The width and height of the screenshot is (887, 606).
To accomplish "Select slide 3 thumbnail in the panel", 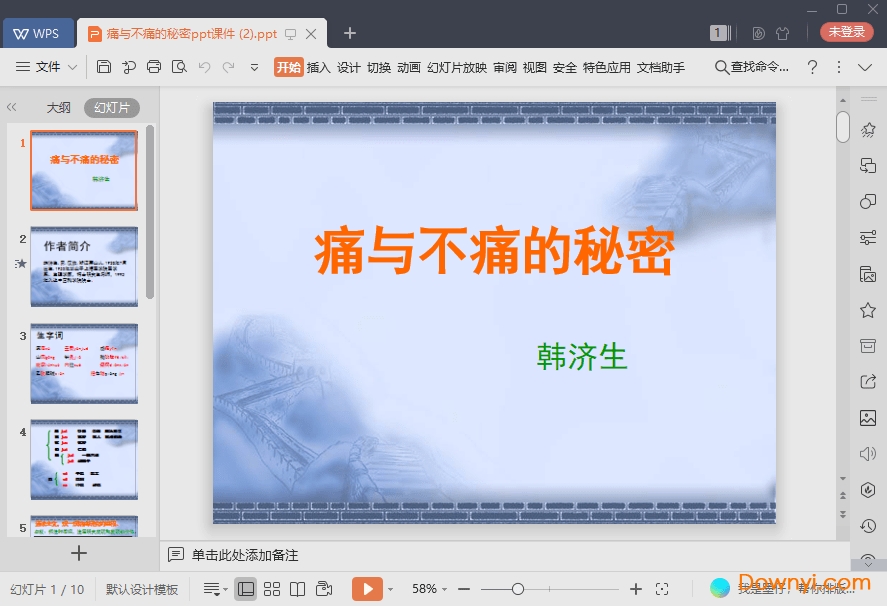I will tap(84, 362).
